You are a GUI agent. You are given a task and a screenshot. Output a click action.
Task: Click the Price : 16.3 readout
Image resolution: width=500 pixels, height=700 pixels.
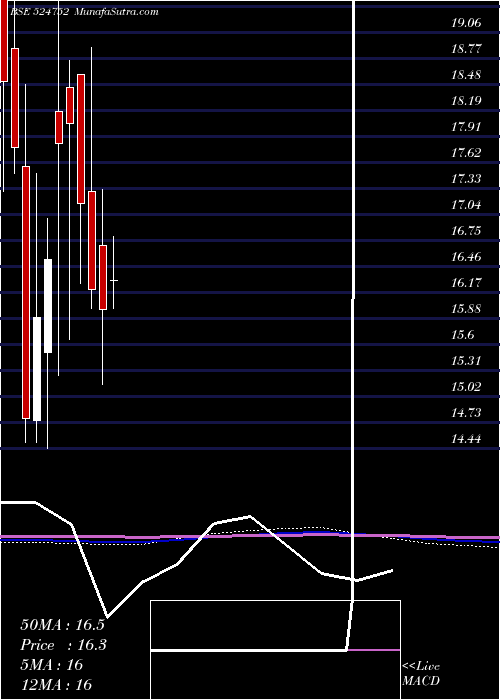pos(63,645)
